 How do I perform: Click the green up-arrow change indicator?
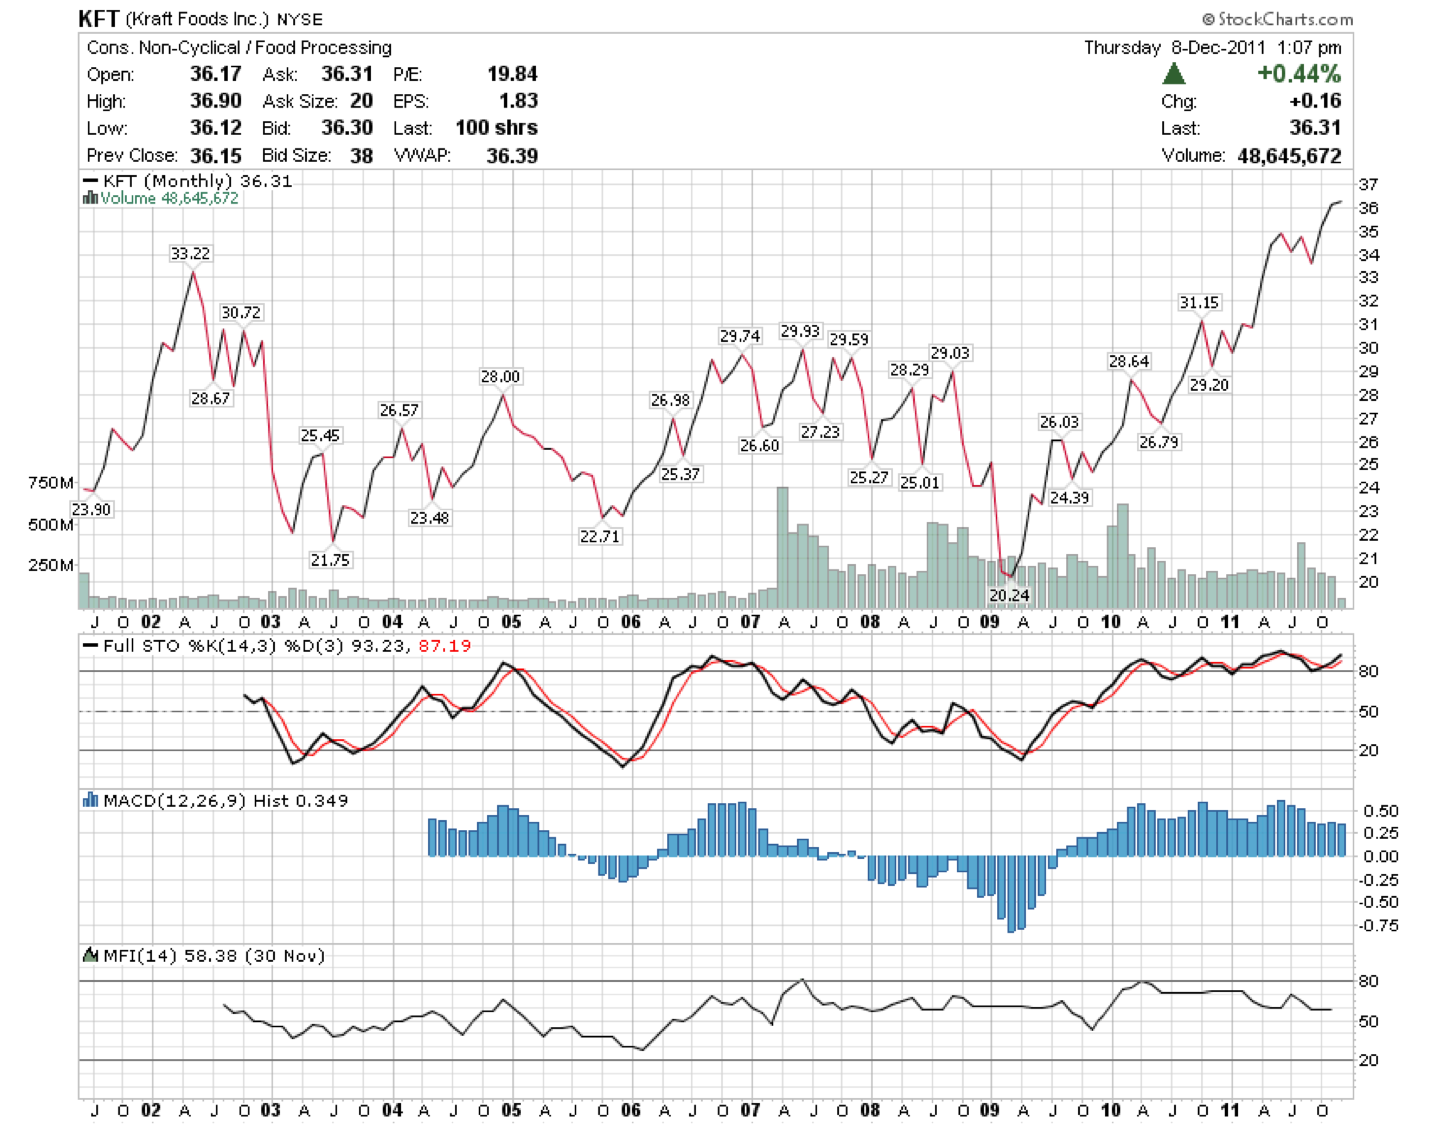1174,73
